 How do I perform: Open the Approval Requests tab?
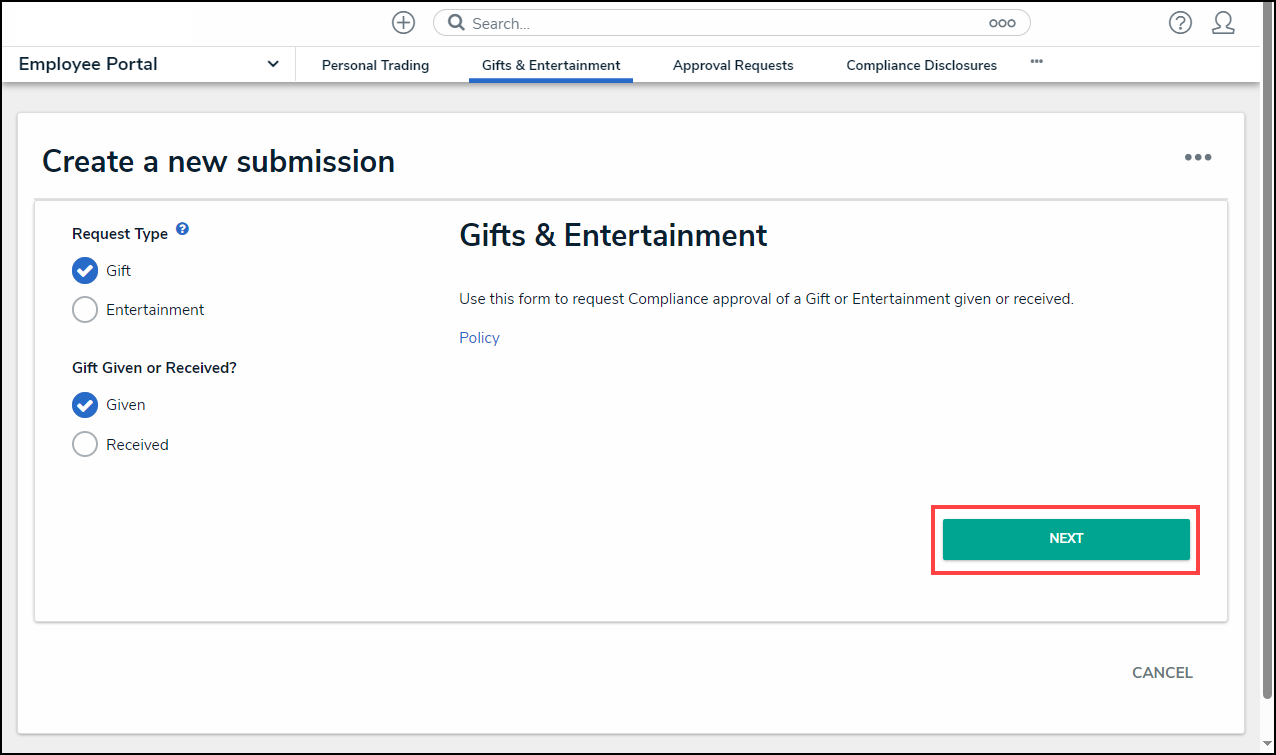(733, 65)
